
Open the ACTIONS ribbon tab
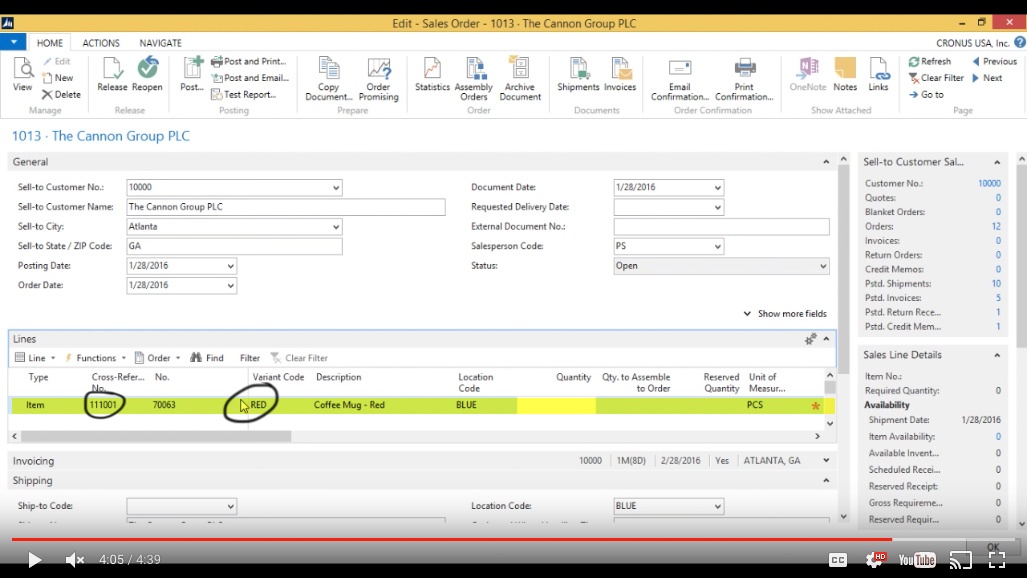101,43
